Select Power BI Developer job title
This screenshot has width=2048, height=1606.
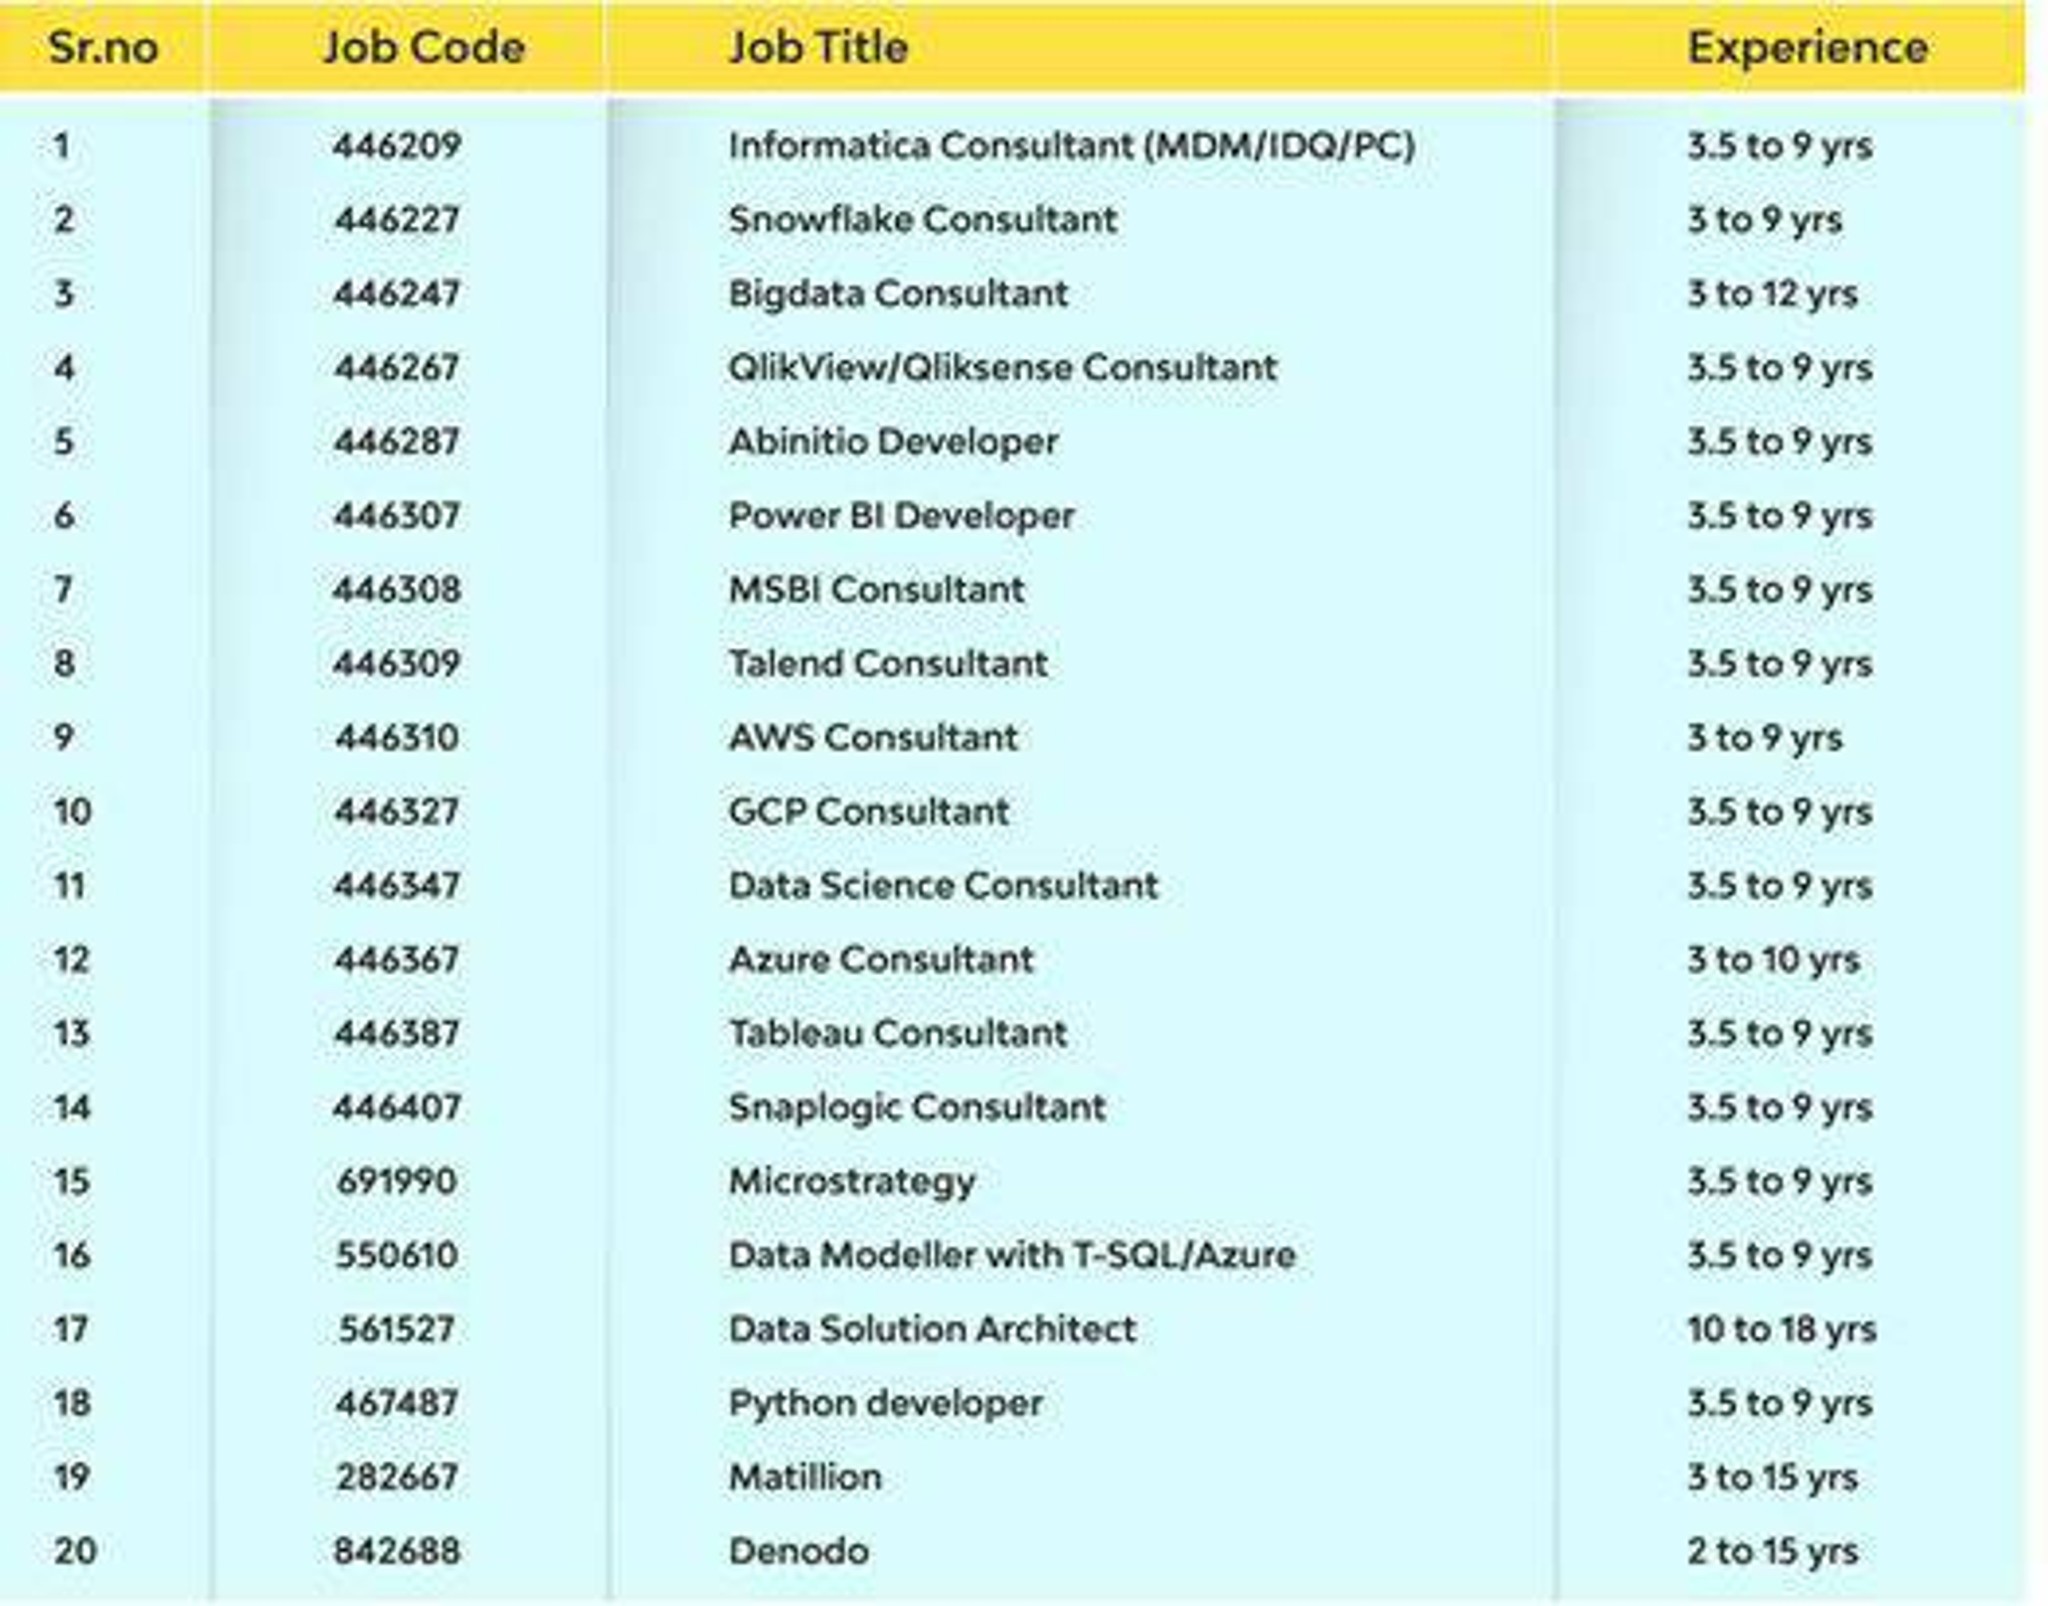901,516
